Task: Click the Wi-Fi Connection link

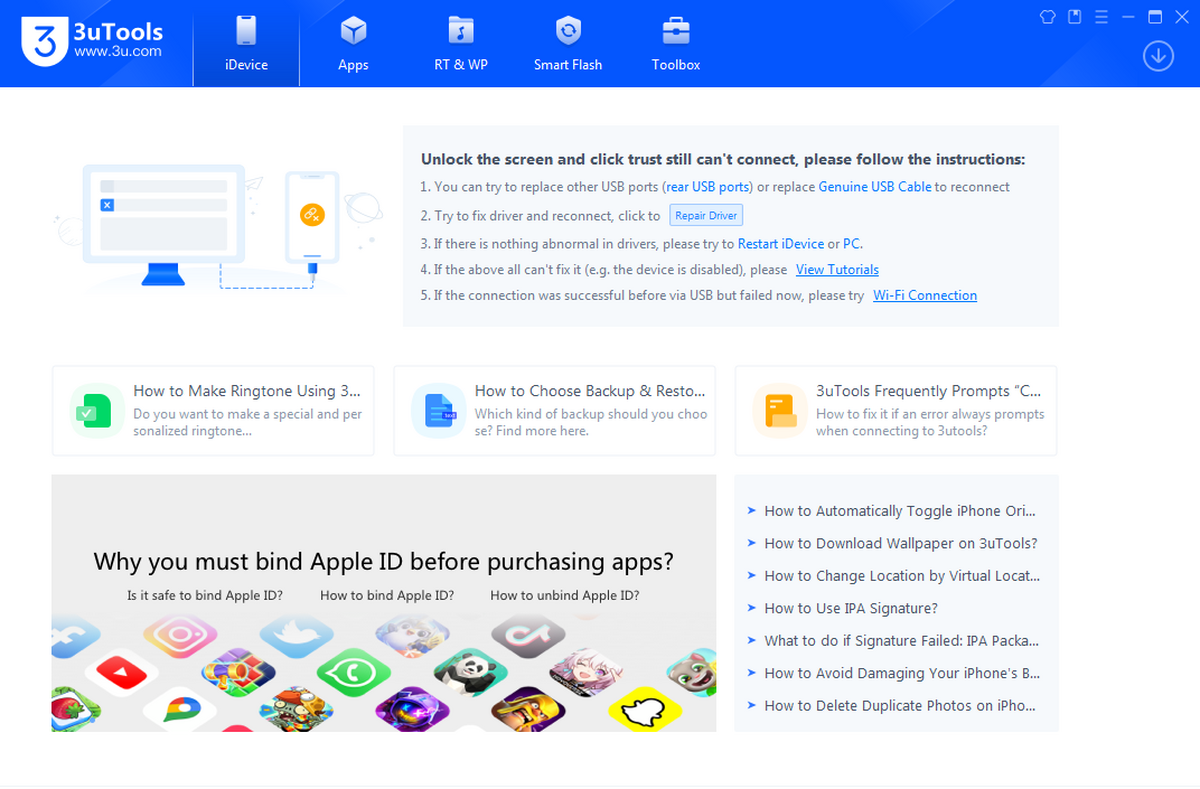Action: [x=924, y=296]
